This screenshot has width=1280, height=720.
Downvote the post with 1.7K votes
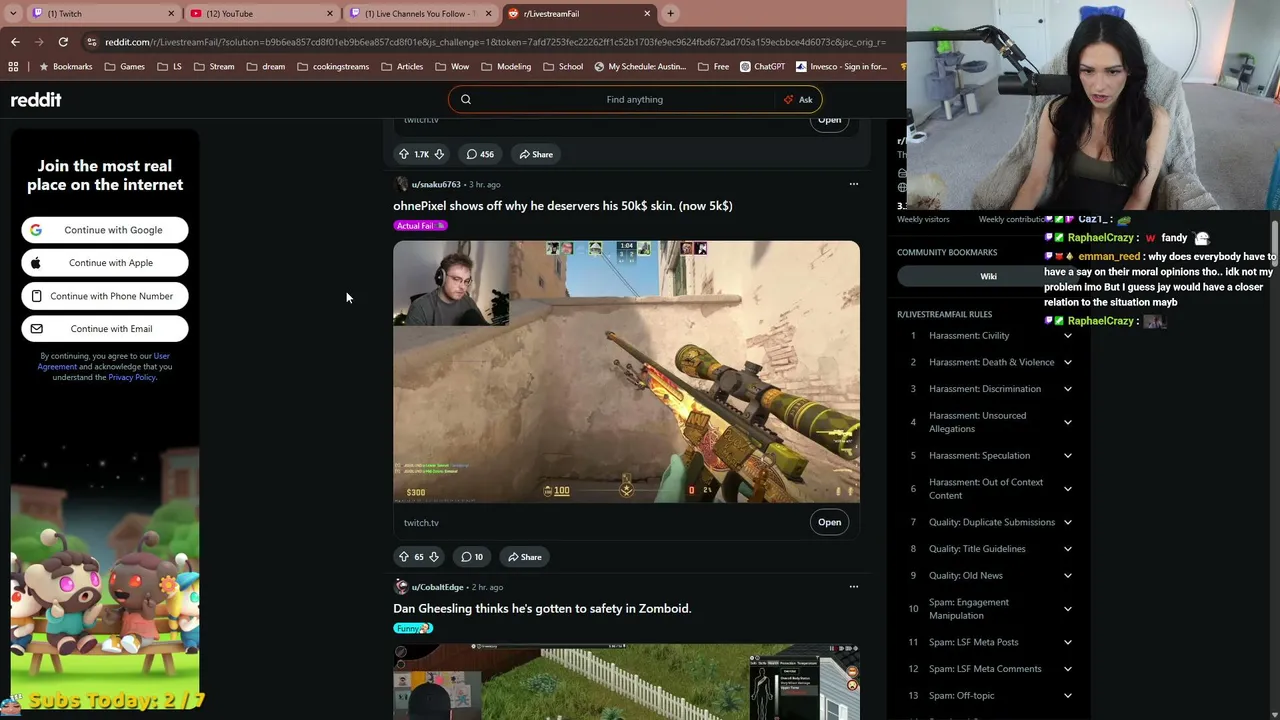coord(439,154)
